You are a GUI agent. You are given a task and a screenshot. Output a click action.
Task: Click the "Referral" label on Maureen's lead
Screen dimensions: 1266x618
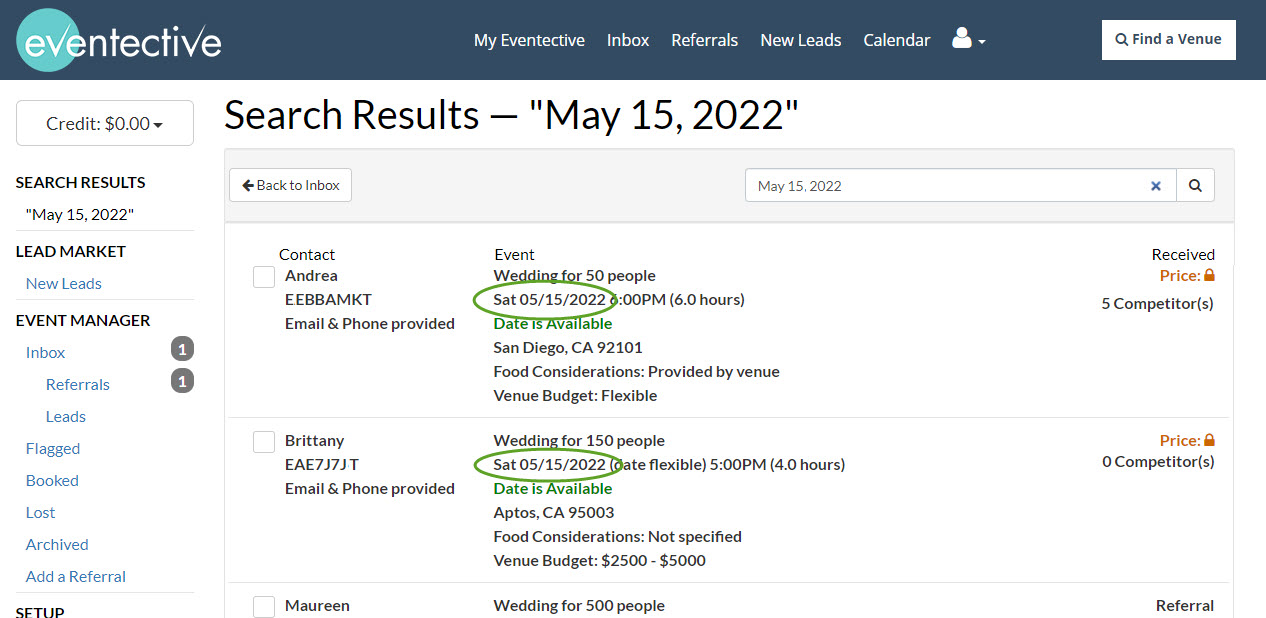[1185, 606]
